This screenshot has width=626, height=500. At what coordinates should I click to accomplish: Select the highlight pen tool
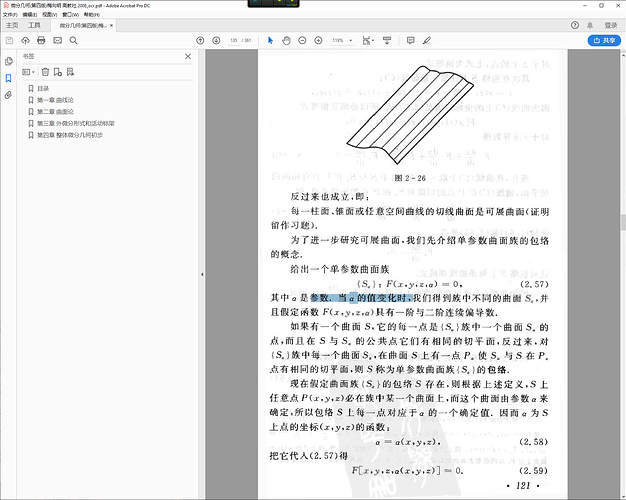427,40
